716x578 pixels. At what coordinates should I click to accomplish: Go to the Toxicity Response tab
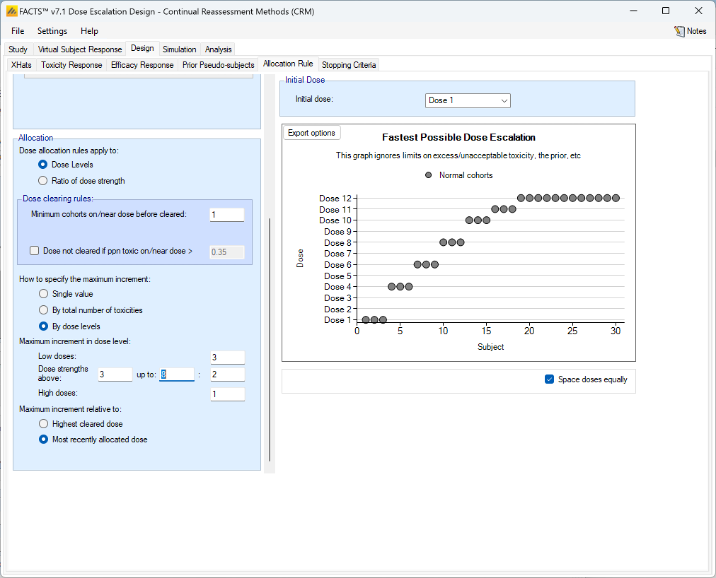(x=71, y=65)
